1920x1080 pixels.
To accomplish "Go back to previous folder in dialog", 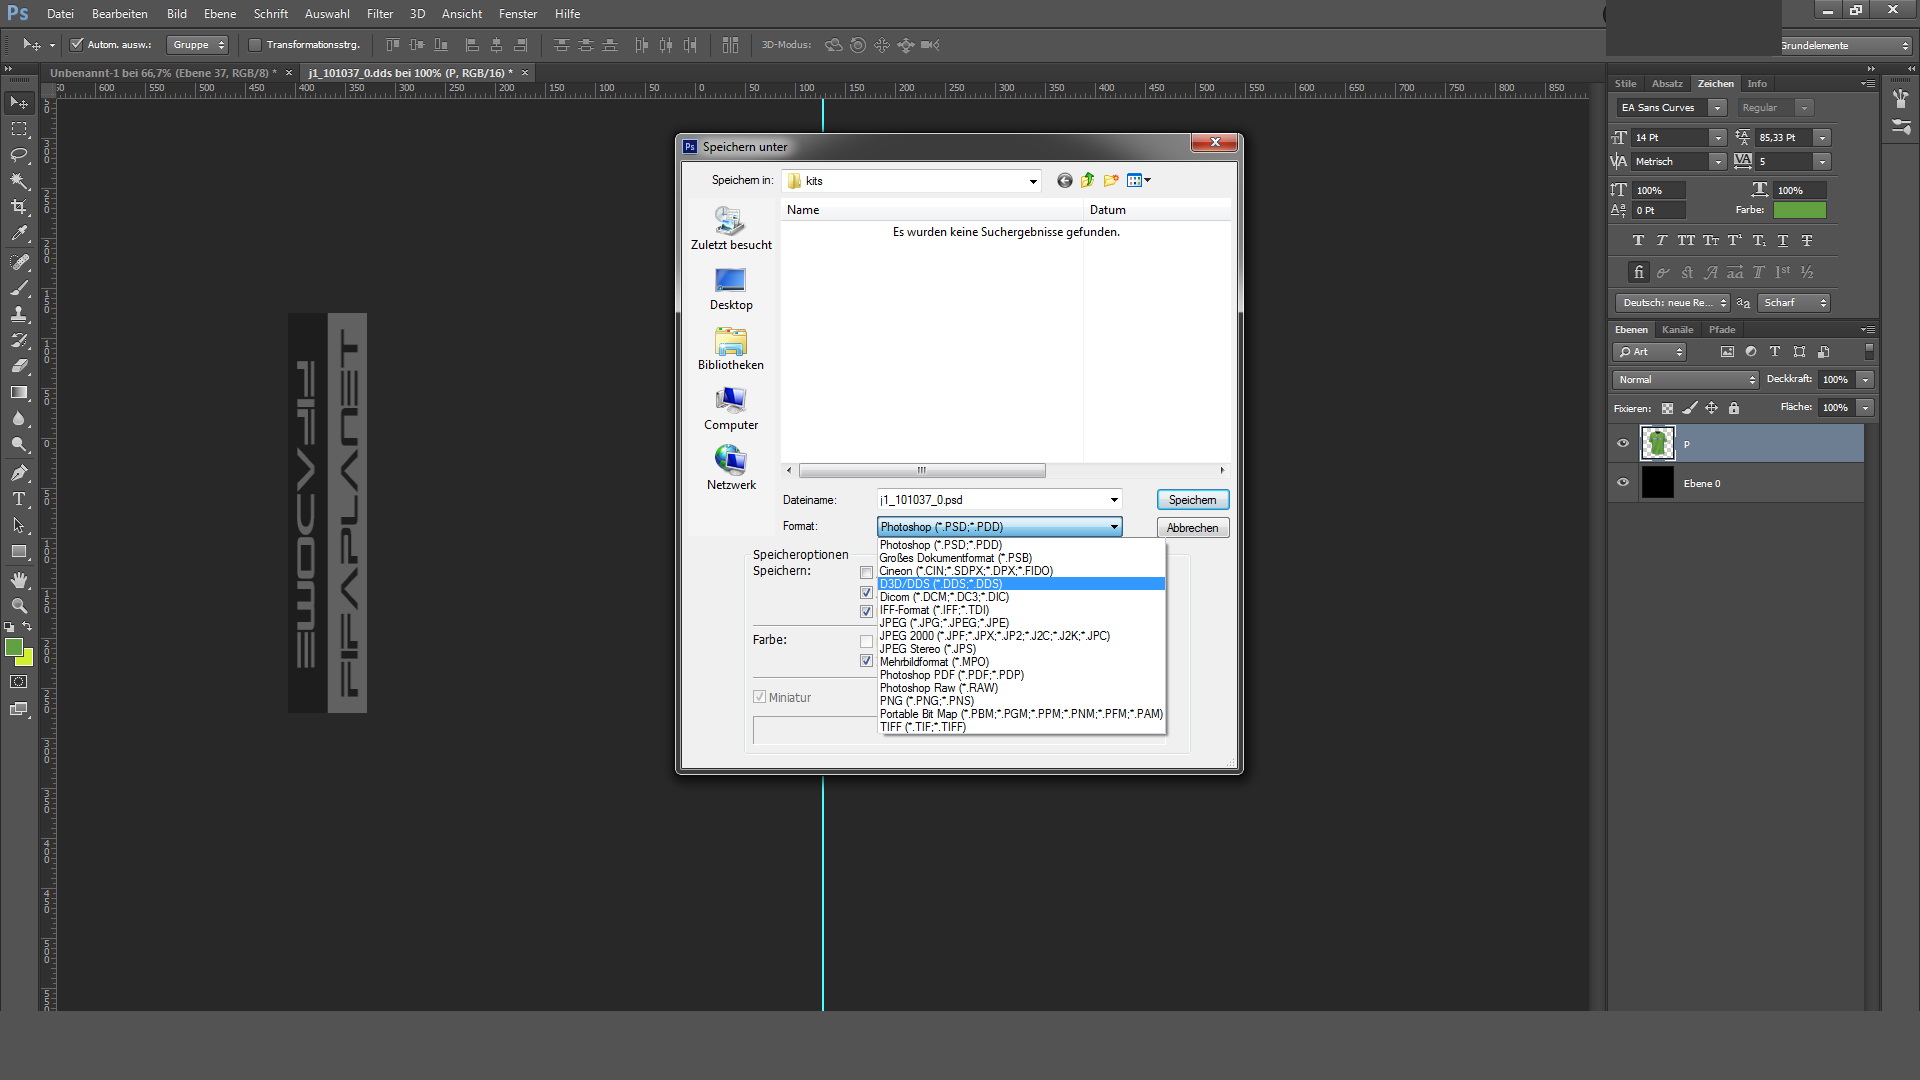I will (1064, 180).
